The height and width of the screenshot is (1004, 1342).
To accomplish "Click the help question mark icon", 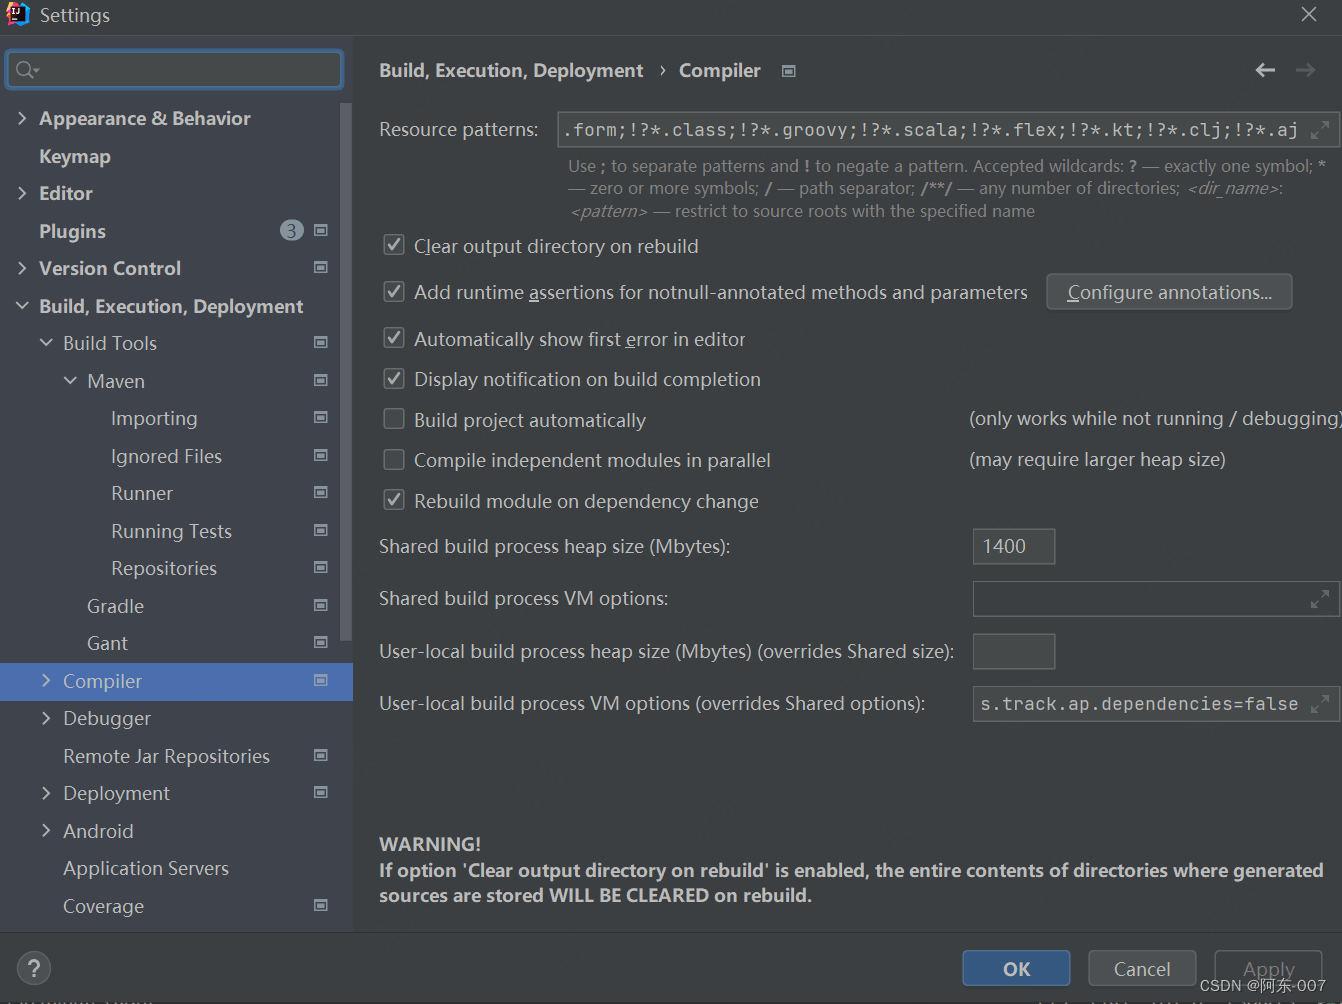I will [34, 968].
